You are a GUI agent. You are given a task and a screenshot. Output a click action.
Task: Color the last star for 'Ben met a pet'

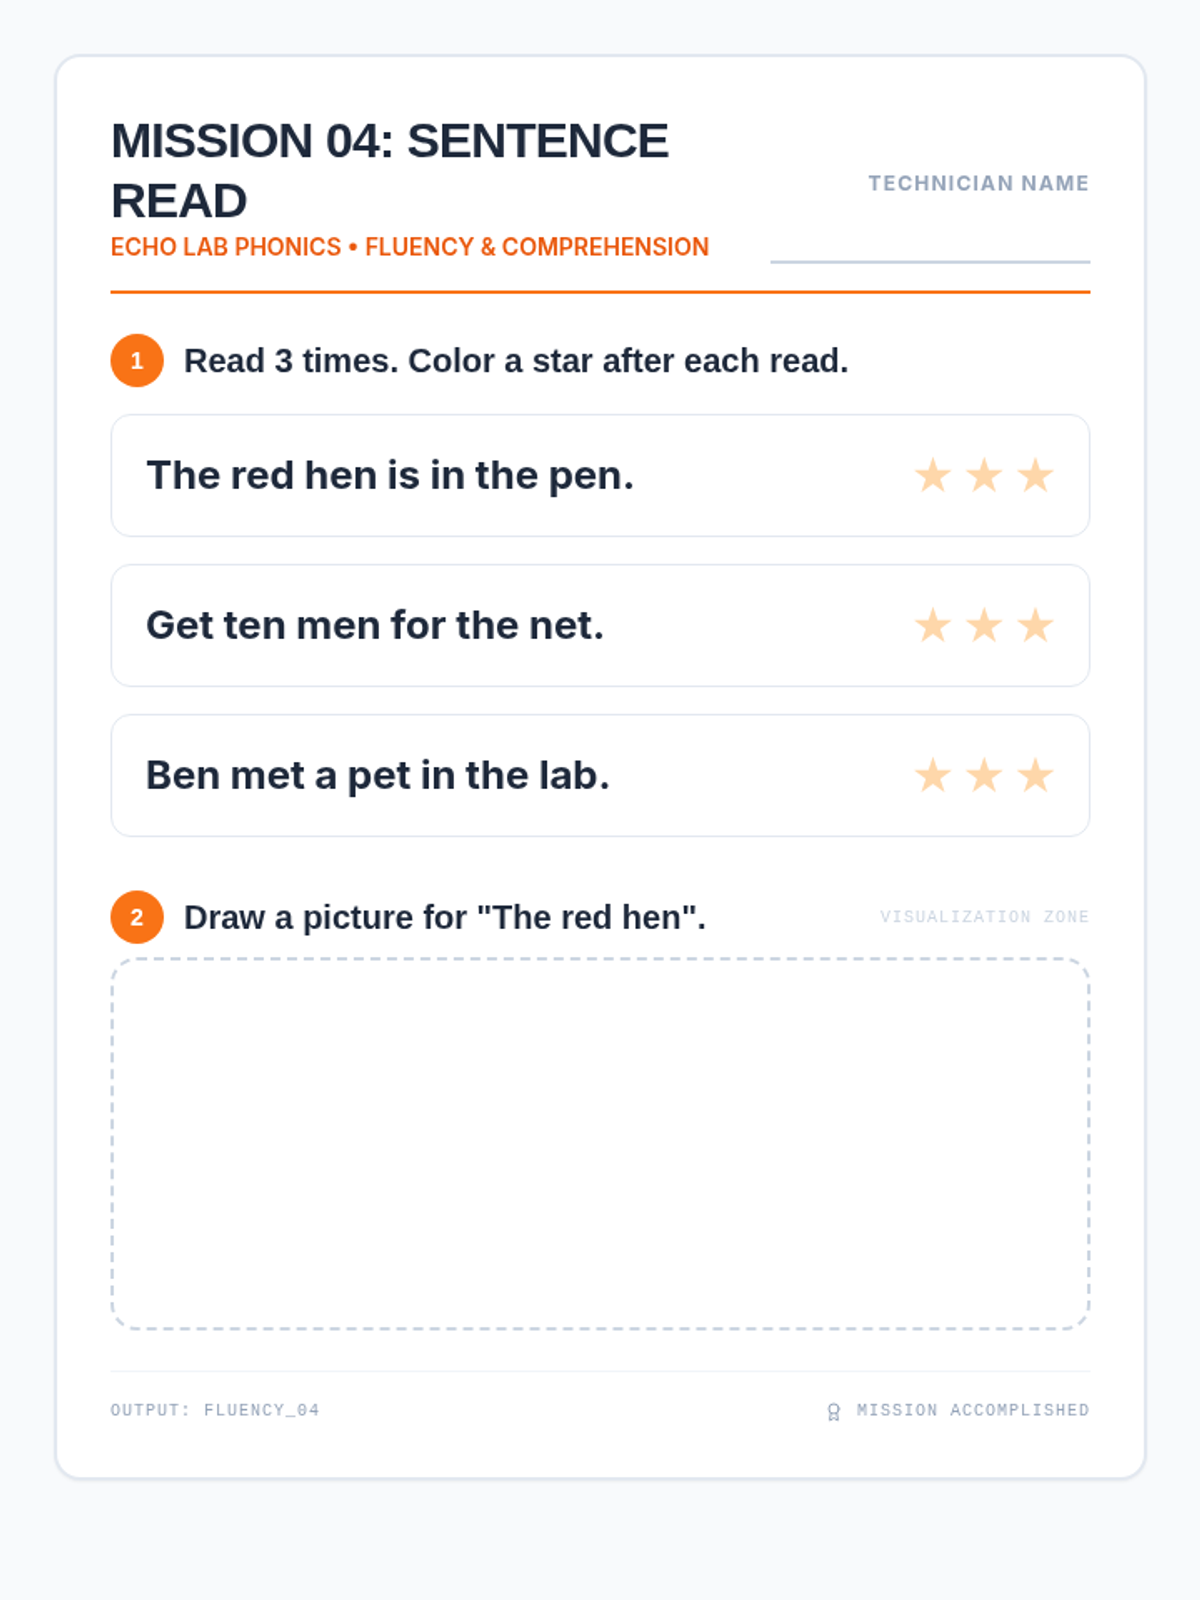[x=1036, y=776]
